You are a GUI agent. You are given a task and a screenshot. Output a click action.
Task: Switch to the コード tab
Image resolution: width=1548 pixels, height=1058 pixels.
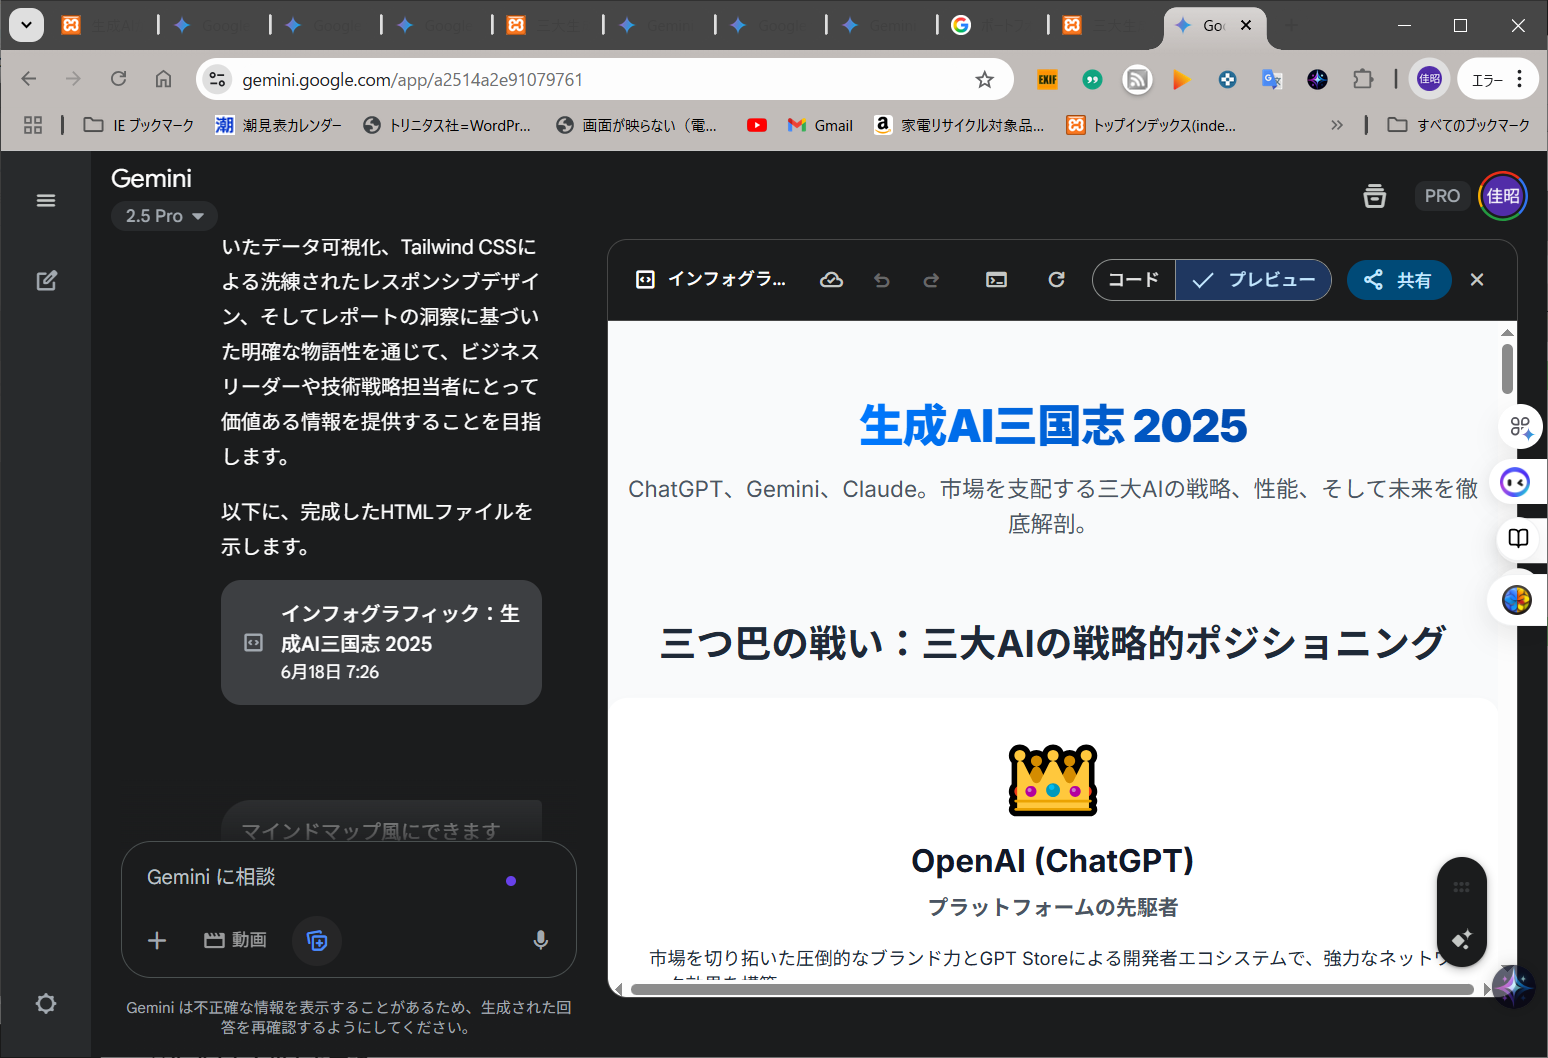(1134, 280)
